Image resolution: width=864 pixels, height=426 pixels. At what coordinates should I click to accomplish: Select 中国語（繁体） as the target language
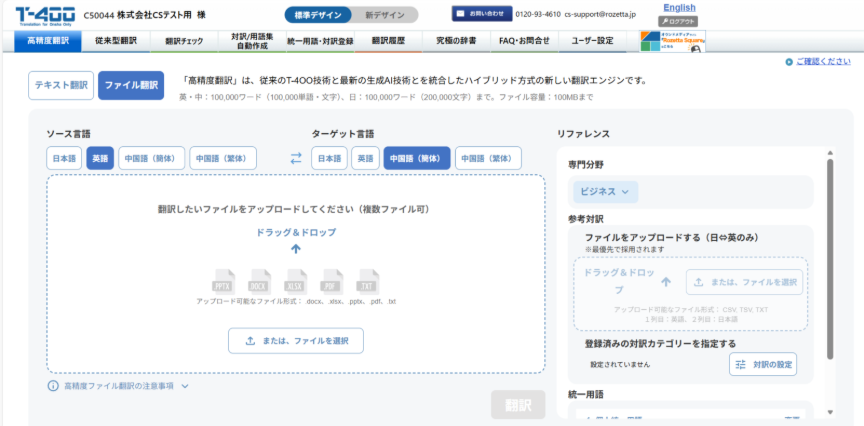[x=489, y=158]
